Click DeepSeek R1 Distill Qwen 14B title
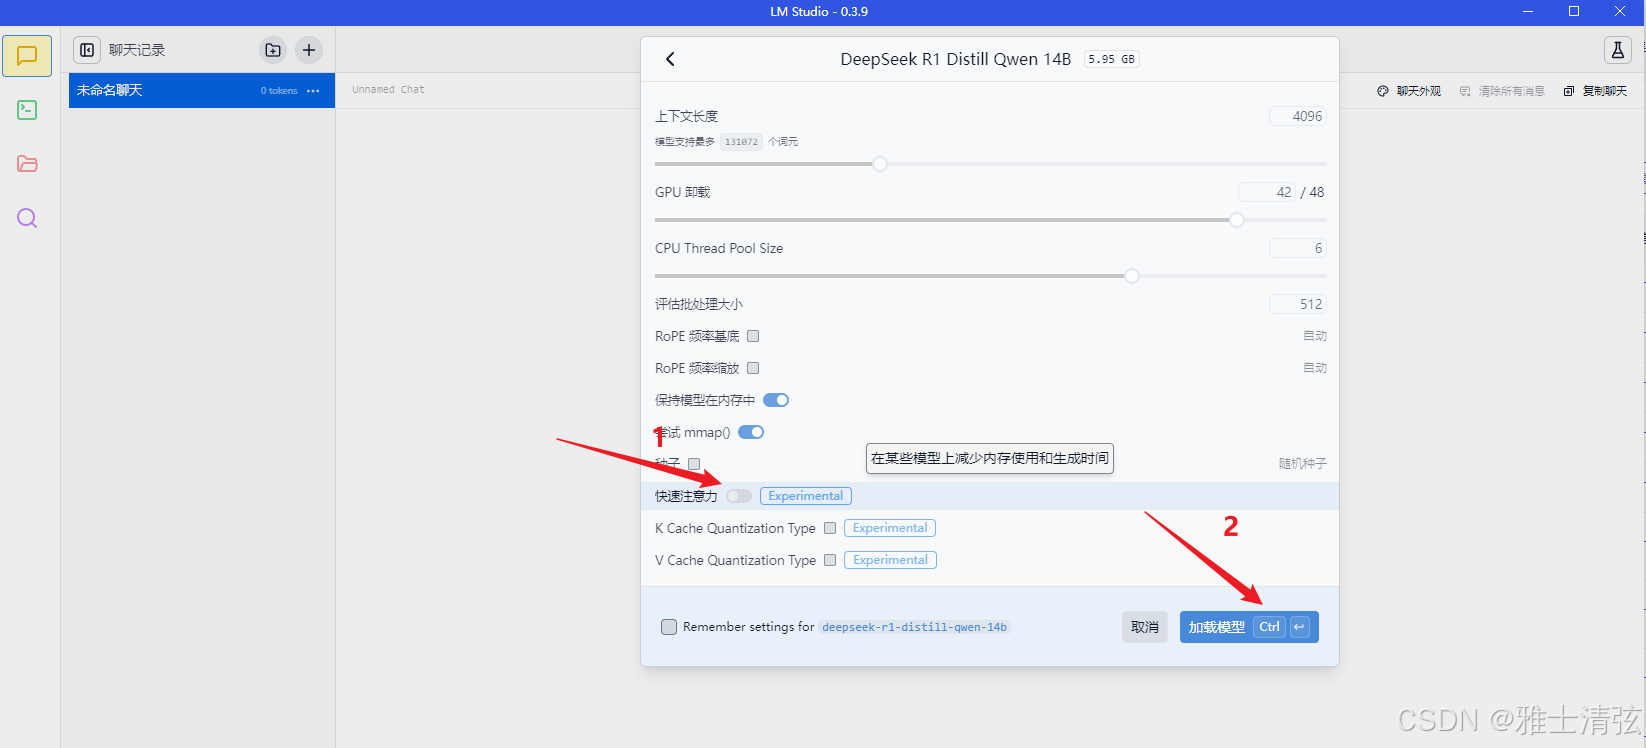The height and width of the screenshot is (748, 1646). coord(955,59)
